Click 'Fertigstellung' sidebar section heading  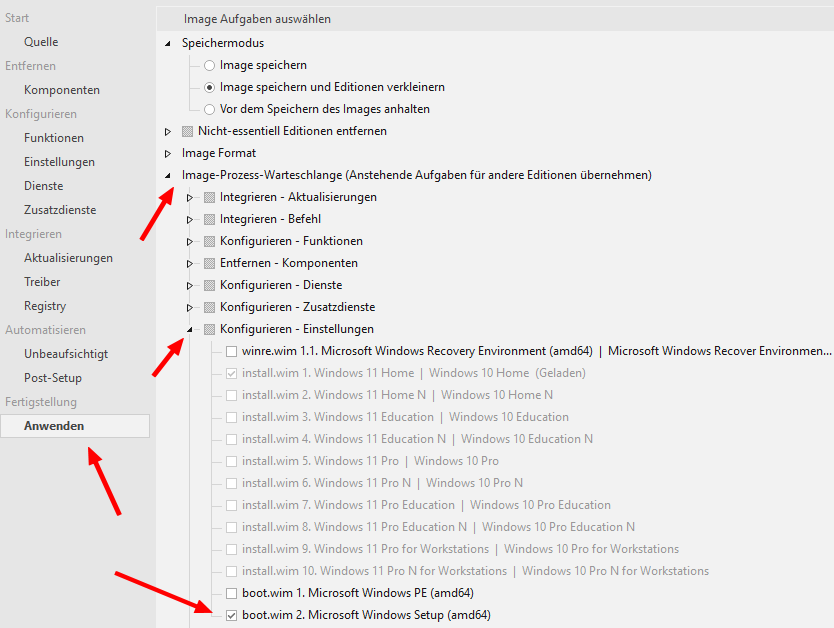click(41, 402)
